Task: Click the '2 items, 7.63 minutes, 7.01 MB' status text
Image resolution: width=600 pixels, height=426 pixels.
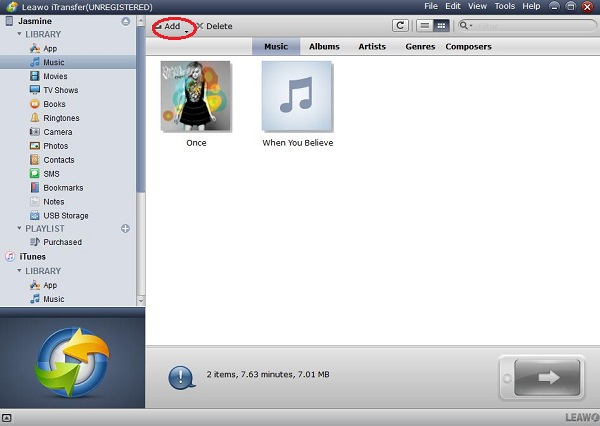Action: tap(268, 374)
